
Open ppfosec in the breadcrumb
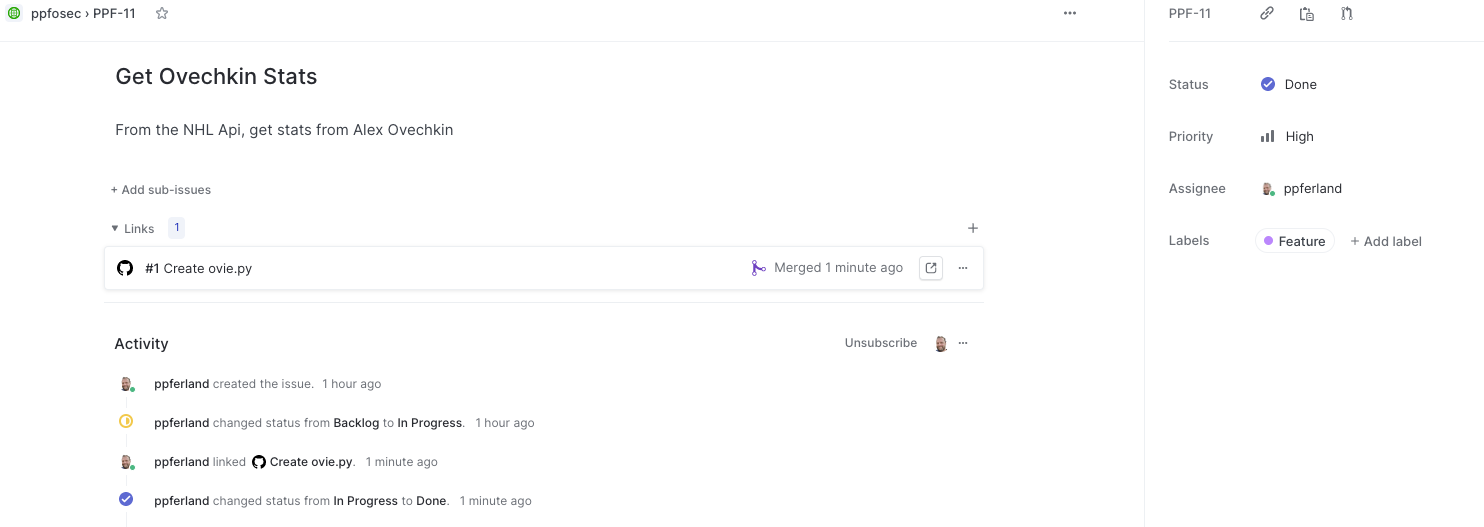56,13
